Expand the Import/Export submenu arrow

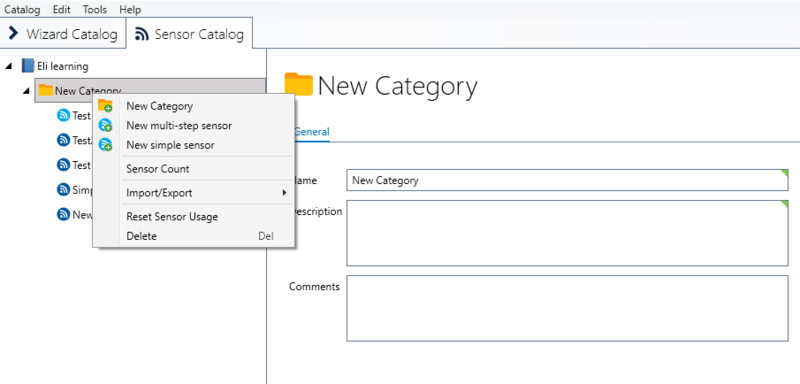click(284, 193)
